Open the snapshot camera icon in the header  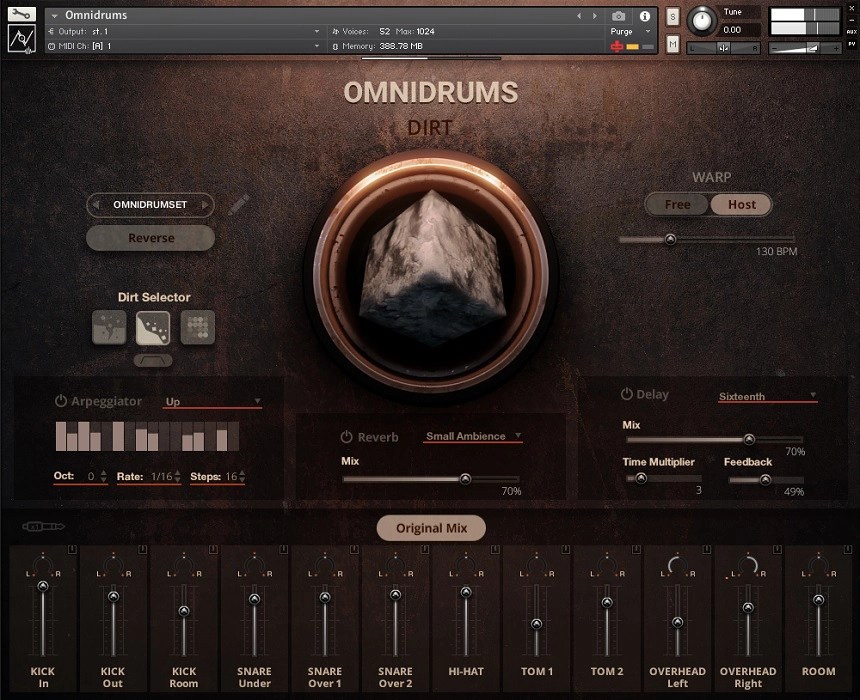tap(620, 16)
